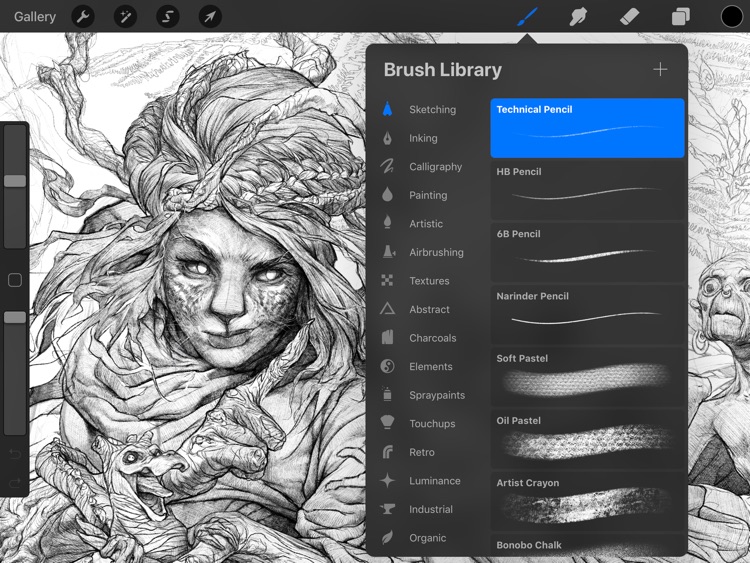
Task: Open the Layers panel
Action: tap(681, 17)
